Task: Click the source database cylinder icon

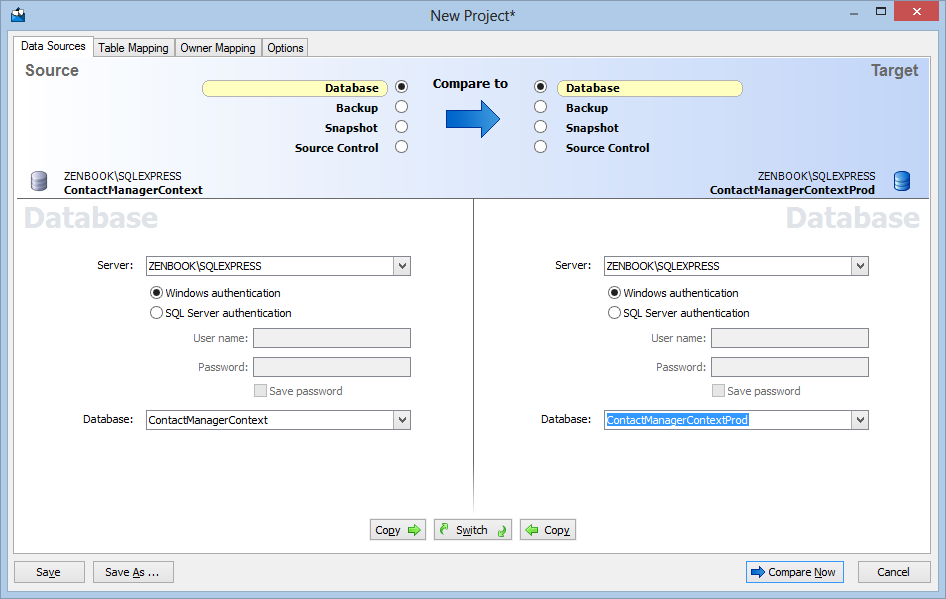Action: pos(39,181)
